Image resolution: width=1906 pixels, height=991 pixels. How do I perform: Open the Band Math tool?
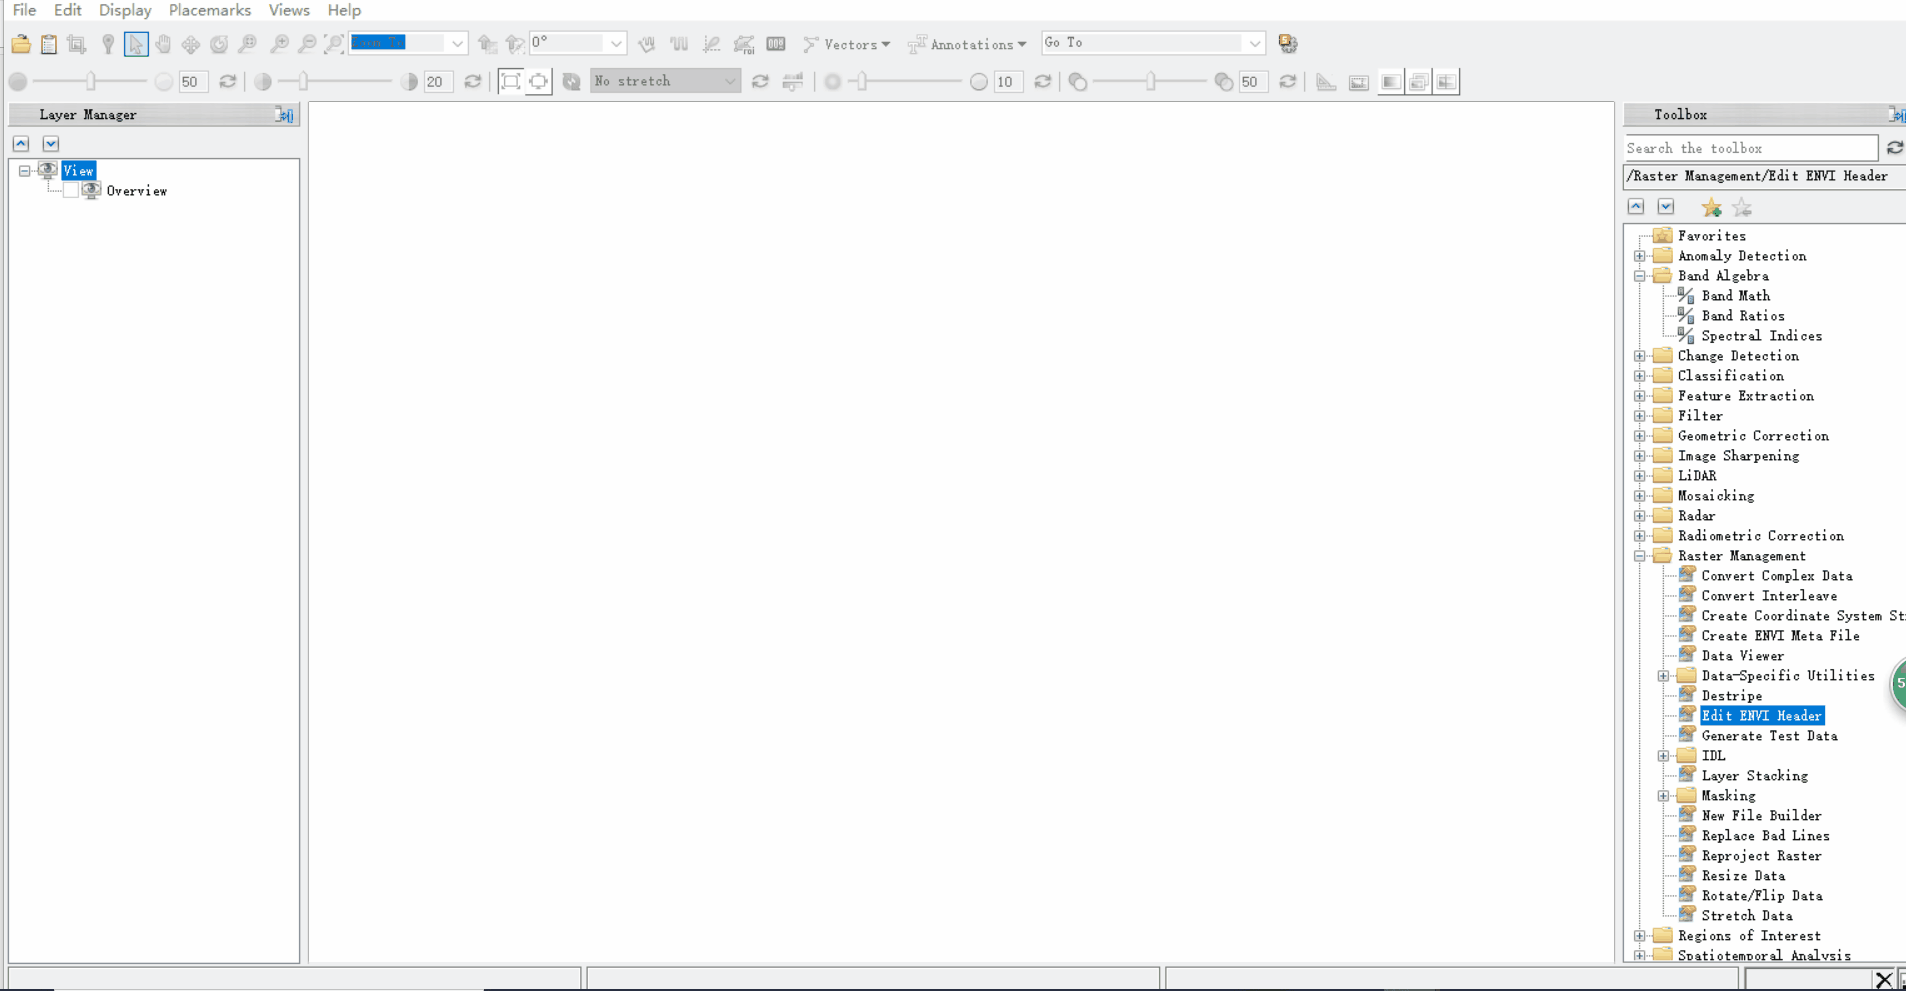click(x=1735, y=296)
